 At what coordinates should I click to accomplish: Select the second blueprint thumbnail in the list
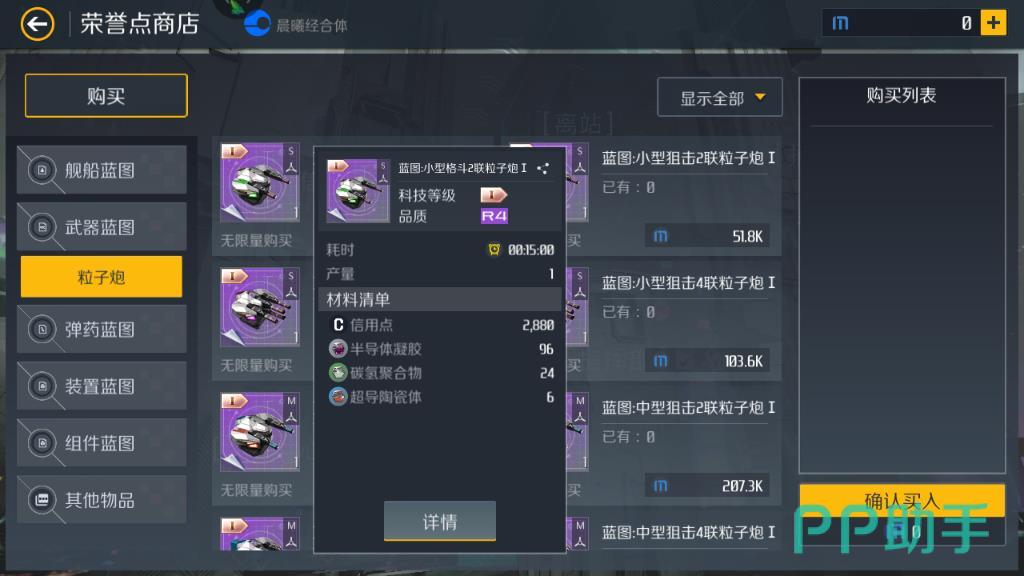pos(260,307)
